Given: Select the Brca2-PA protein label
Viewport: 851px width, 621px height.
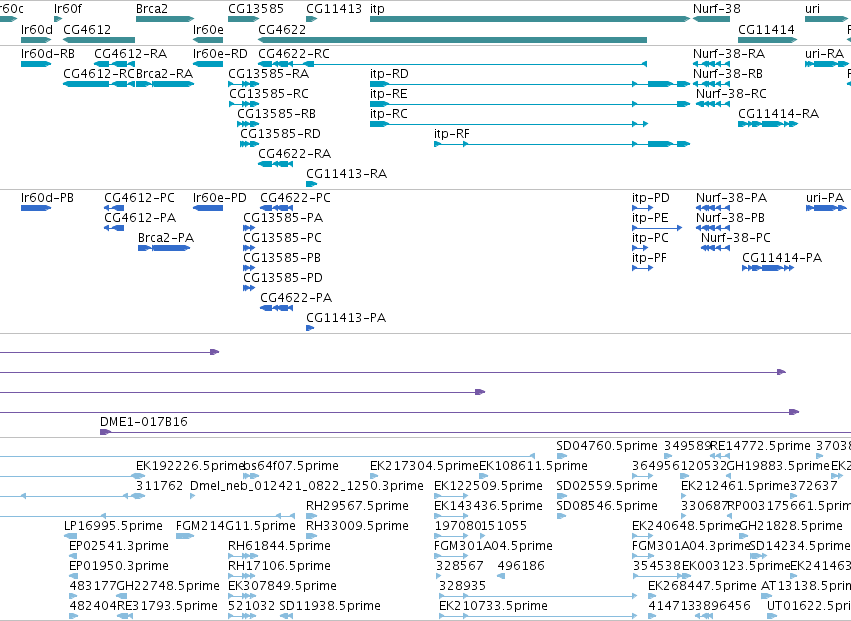Looking at the screenshot, I should [166, 238].
